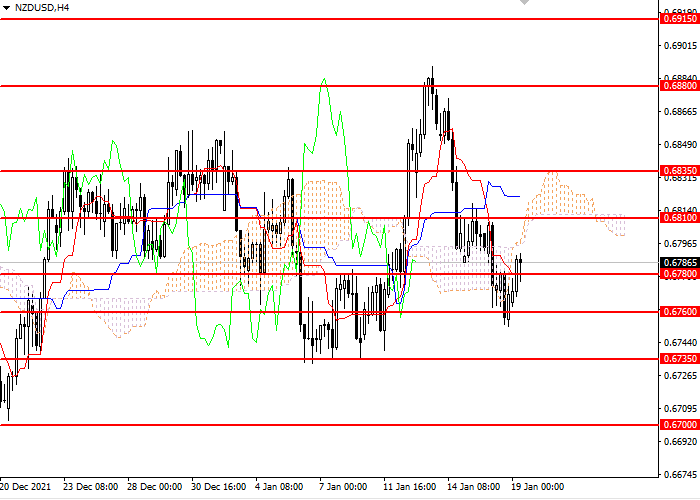
Task: Click the 30 Dec 16:00 time label
Action: coord(218,487)
